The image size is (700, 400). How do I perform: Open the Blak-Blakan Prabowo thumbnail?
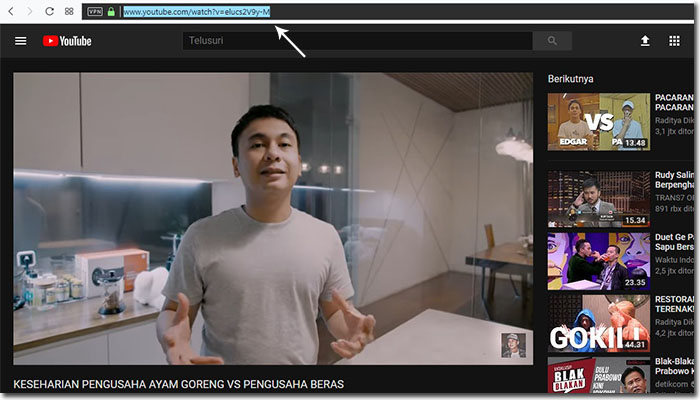(599, 375)
